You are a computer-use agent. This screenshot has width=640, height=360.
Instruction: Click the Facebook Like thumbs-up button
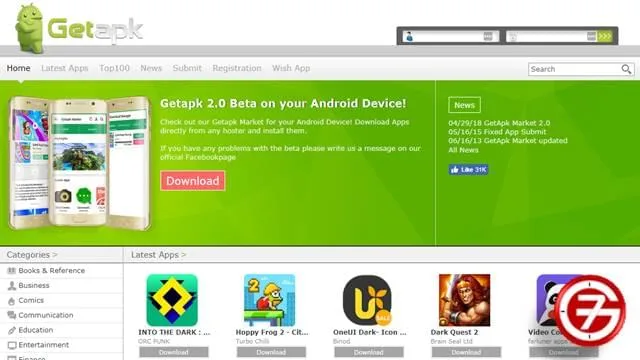click(x=468, y=169)
